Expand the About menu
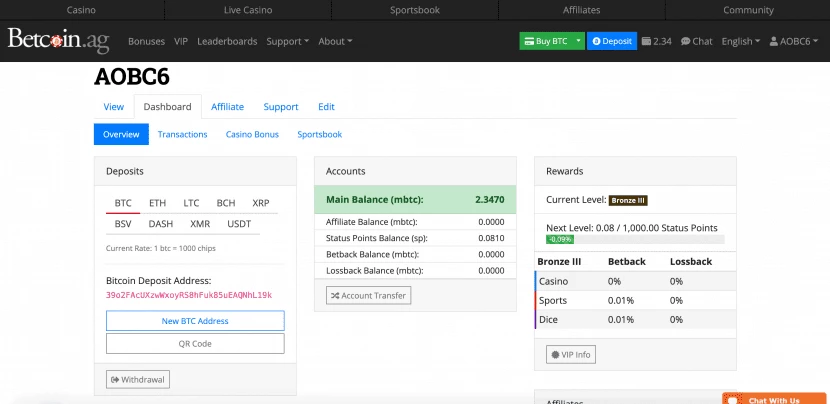830x404 pixels. coord(335,41)
